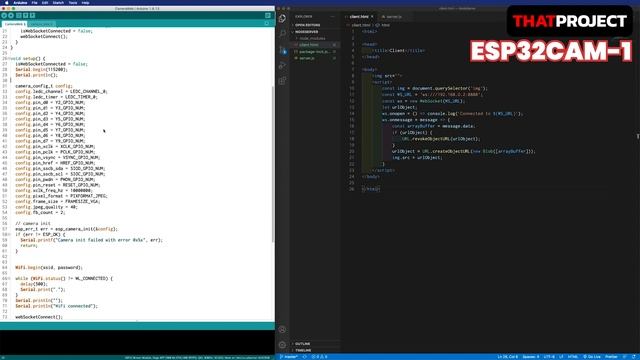This screenshot has height=360, width=640.
Task: Open the Tools menu
Action: [73, 3]
